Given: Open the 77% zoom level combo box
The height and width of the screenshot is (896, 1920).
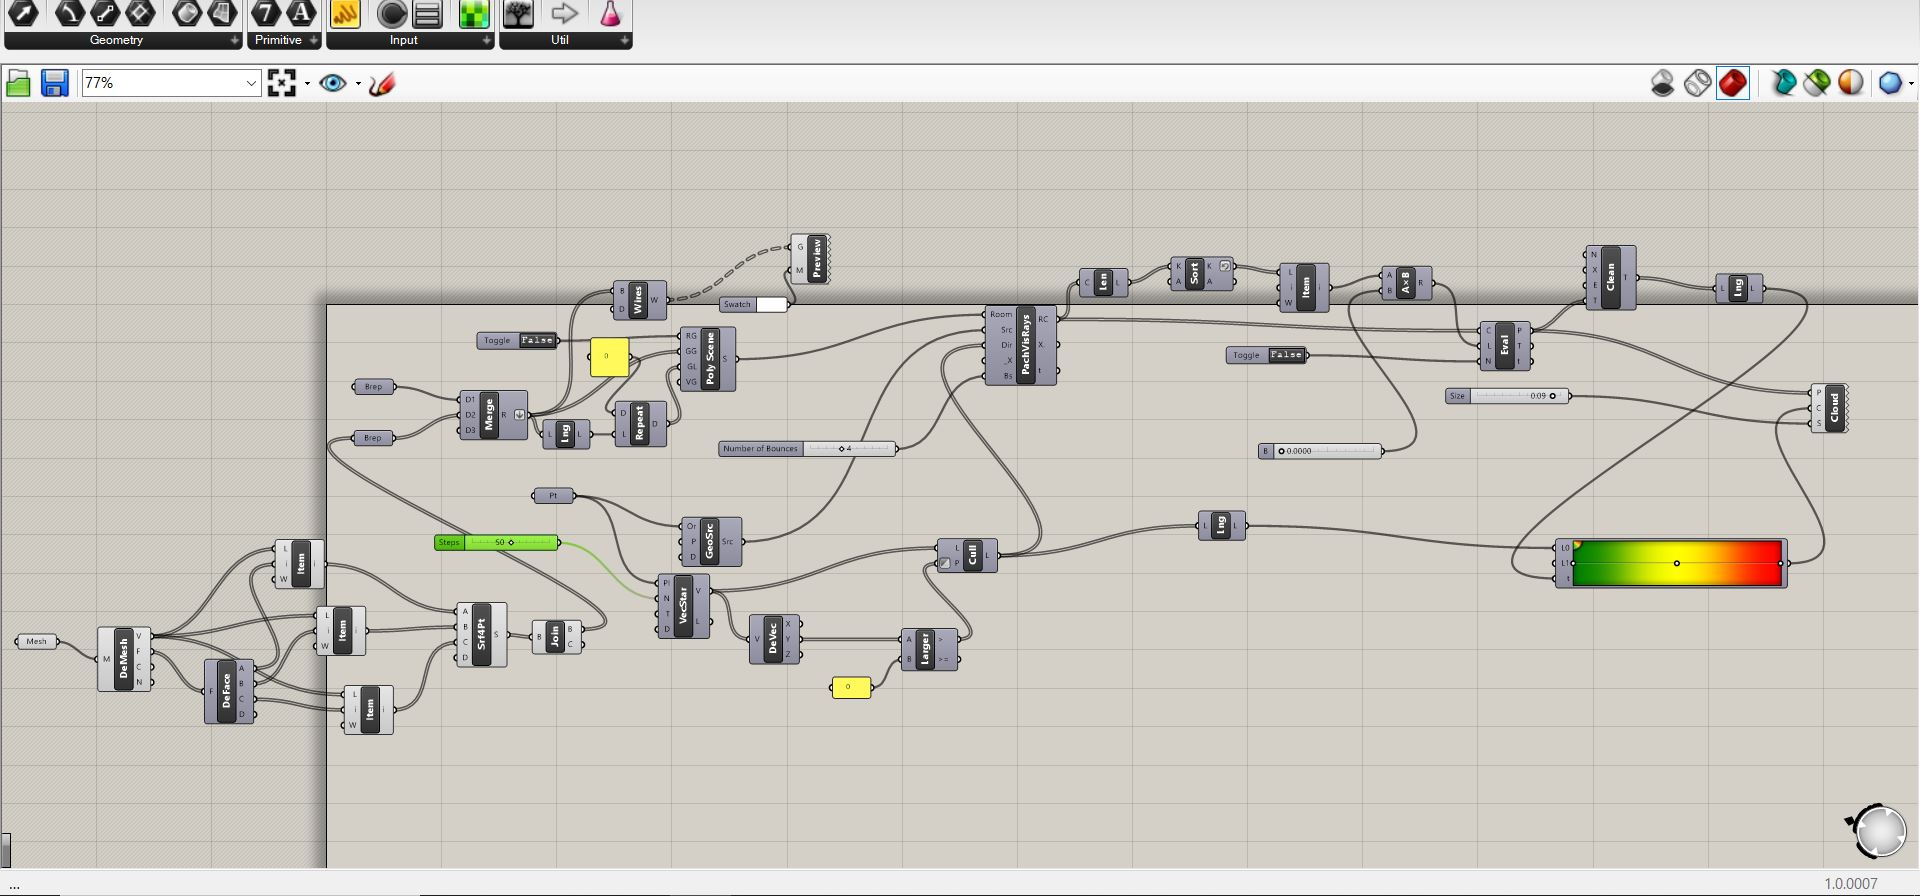Looking at the screenshot, I should pos(171,83).
